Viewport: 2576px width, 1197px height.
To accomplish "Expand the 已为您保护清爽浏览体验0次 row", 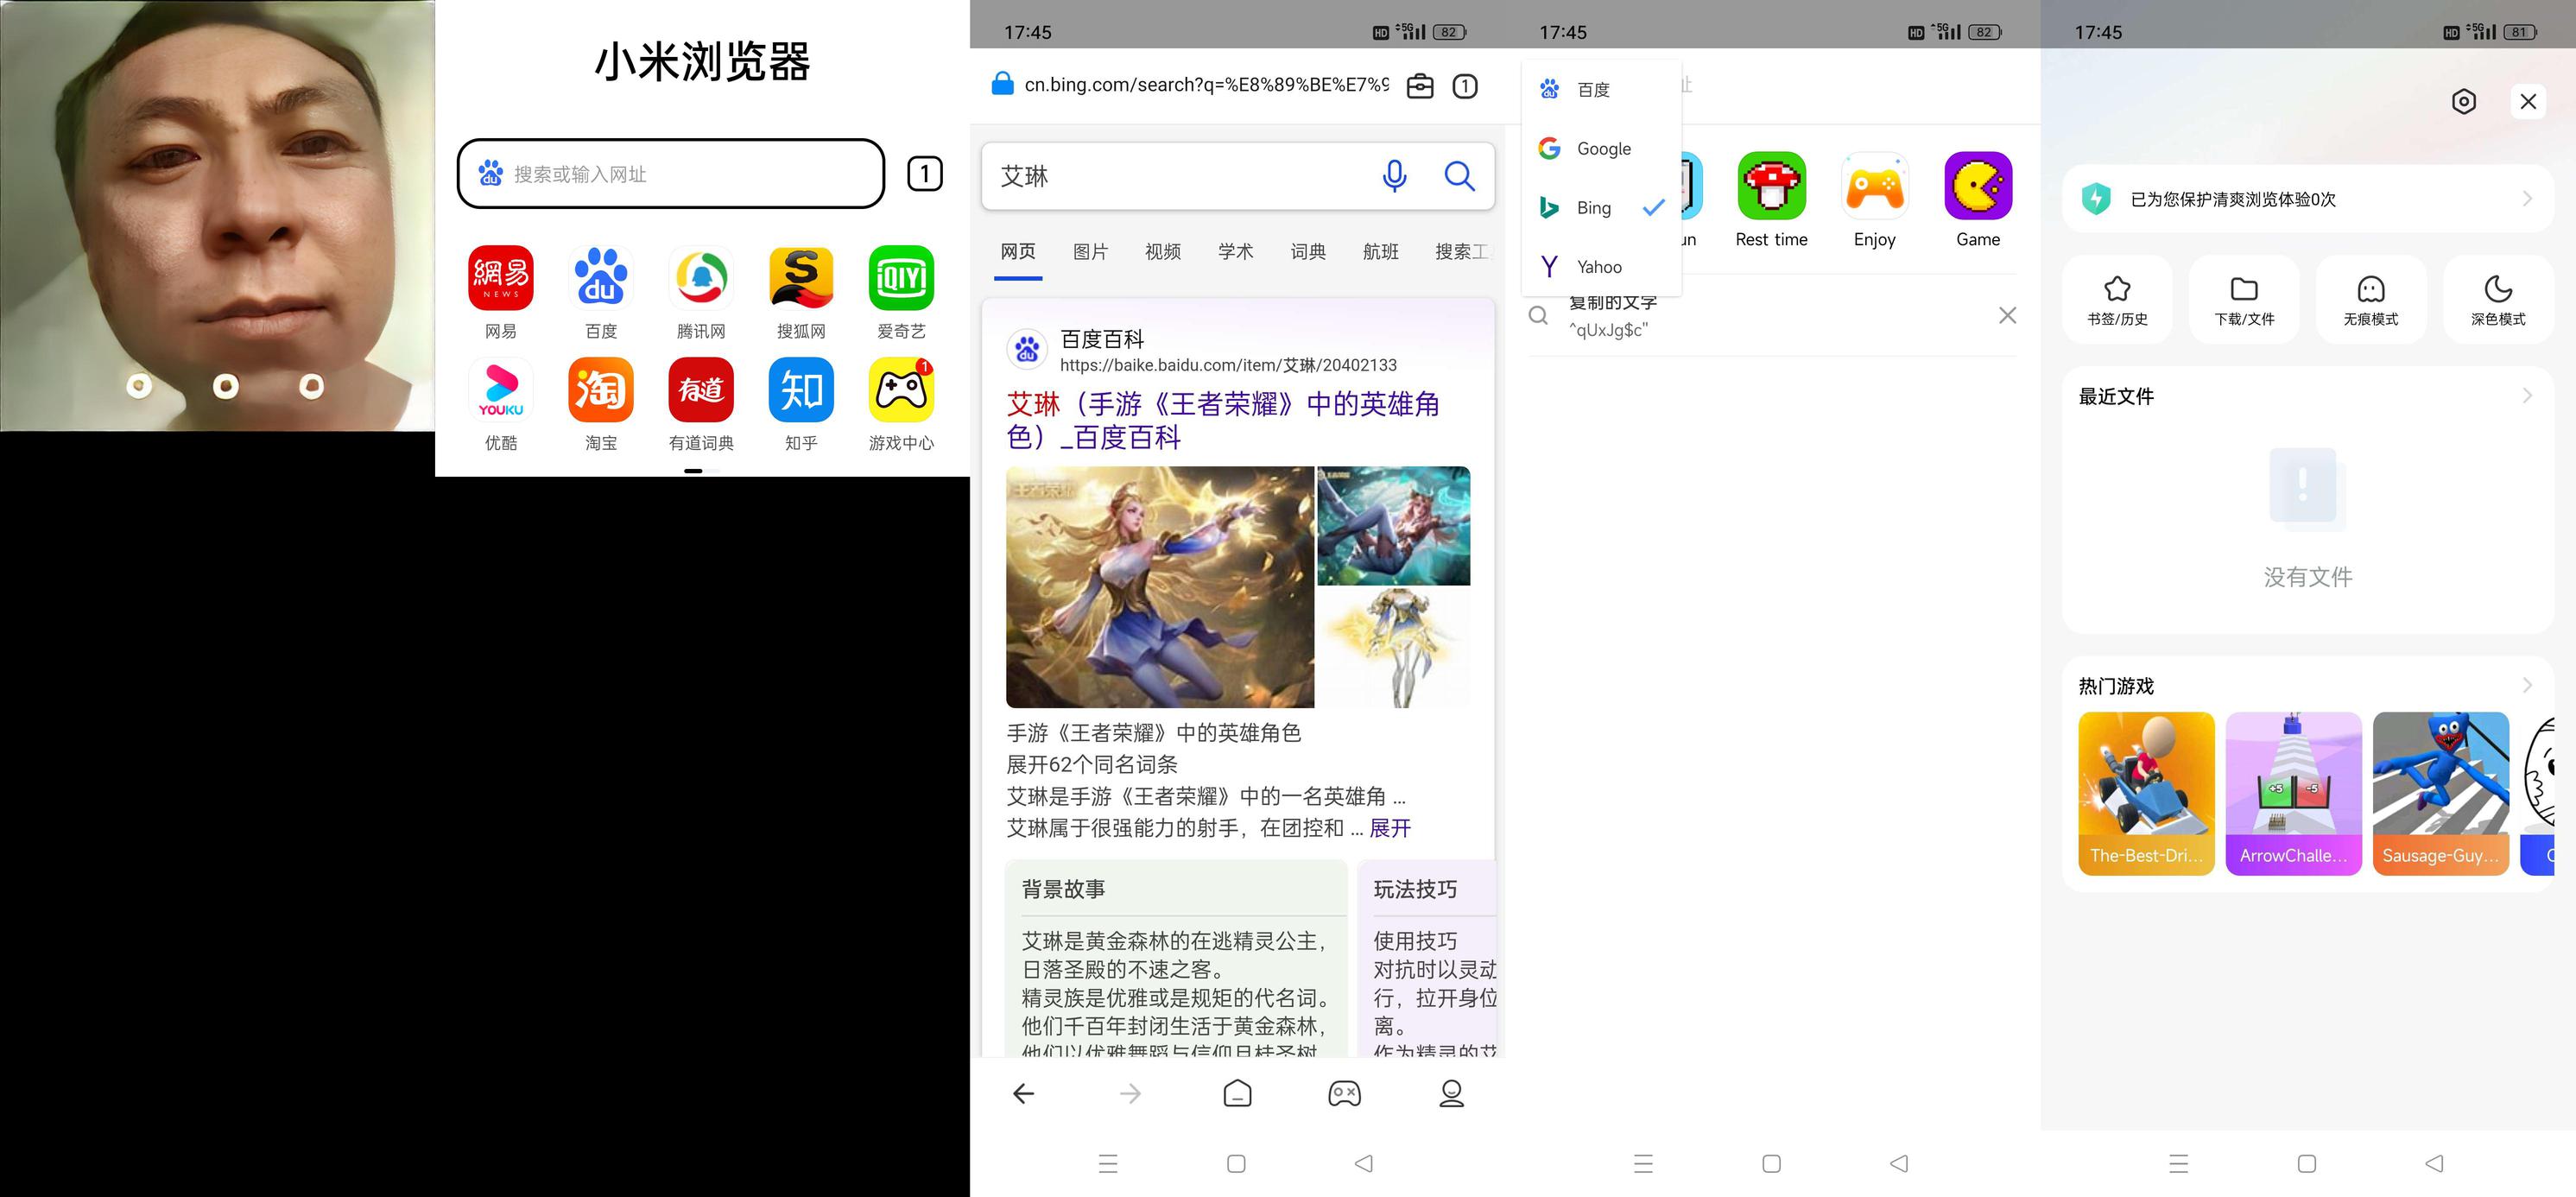I will click(2307, 199).
